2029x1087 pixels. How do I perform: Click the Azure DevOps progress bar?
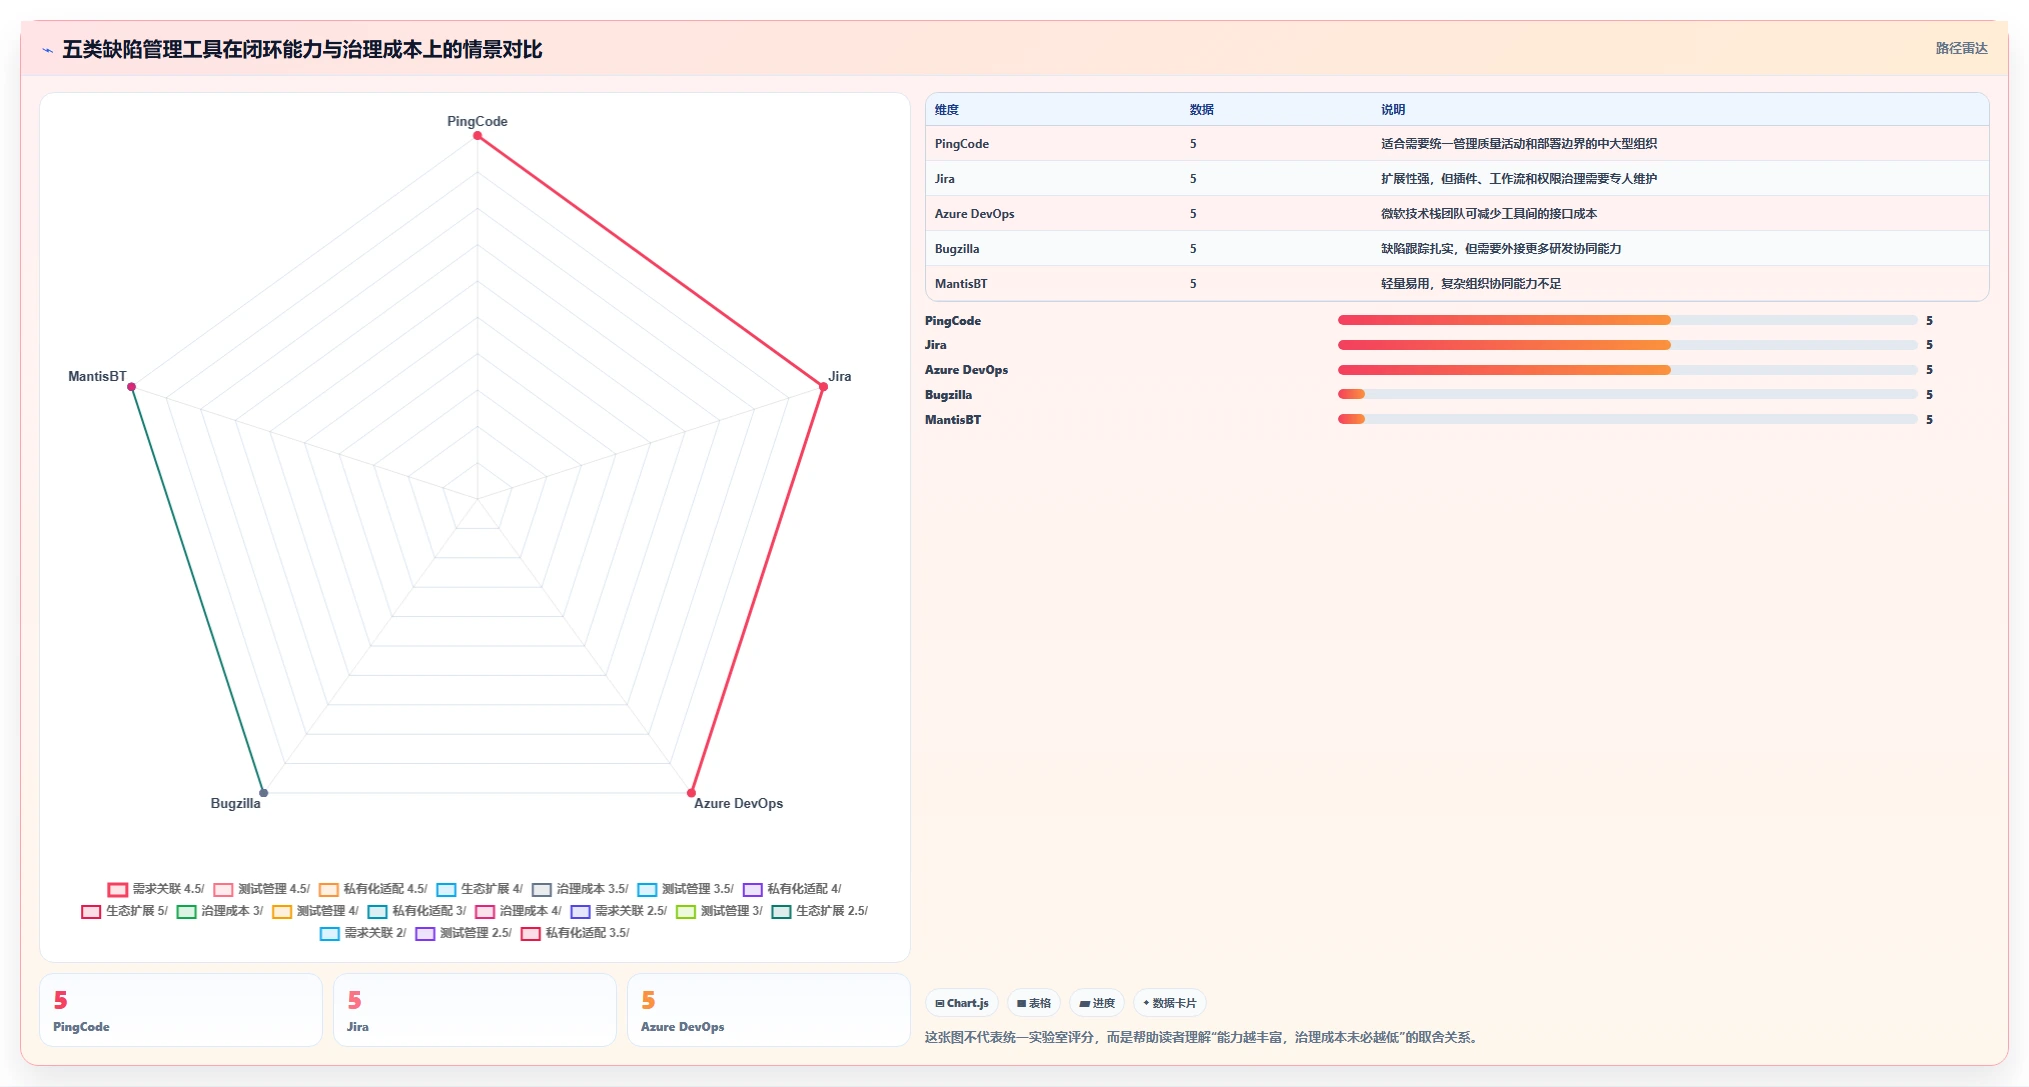pyautogui.click(x=1627, y=370)
